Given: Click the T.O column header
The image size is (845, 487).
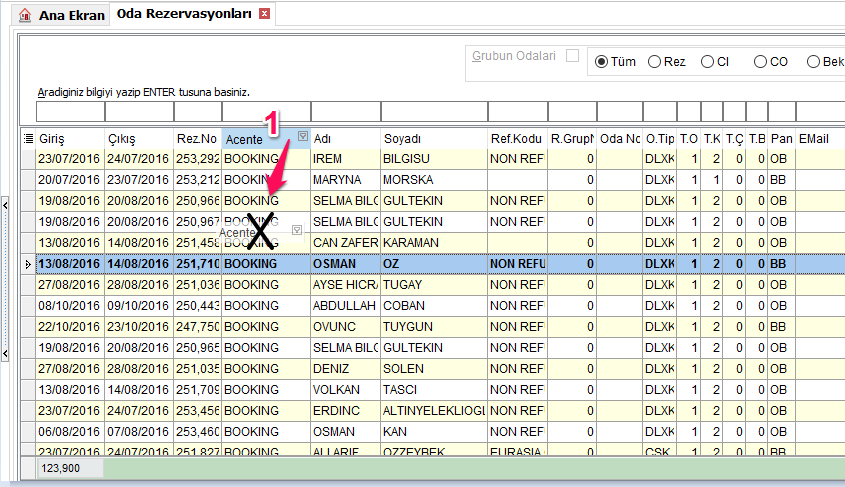Looking at the screenshot, I should [689, 139].
